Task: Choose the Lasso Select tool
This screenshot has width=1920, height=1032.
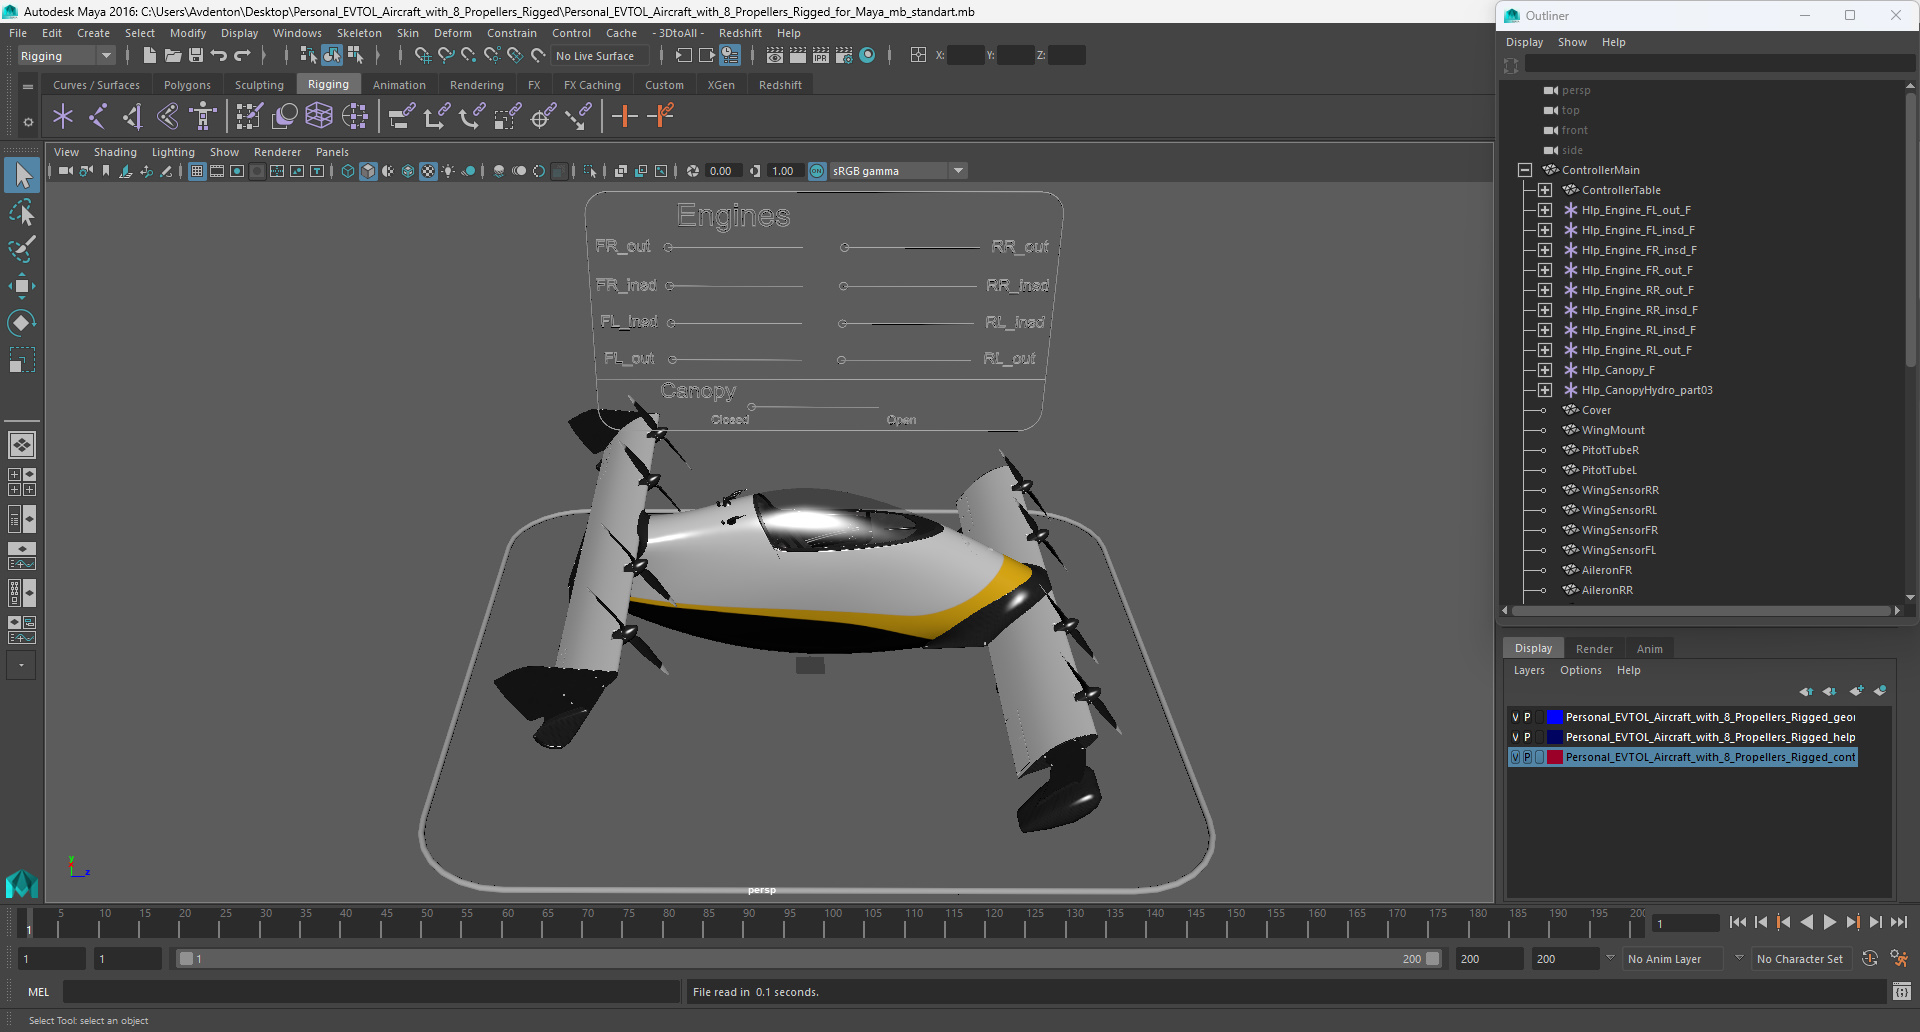Action: pos(22,212)
